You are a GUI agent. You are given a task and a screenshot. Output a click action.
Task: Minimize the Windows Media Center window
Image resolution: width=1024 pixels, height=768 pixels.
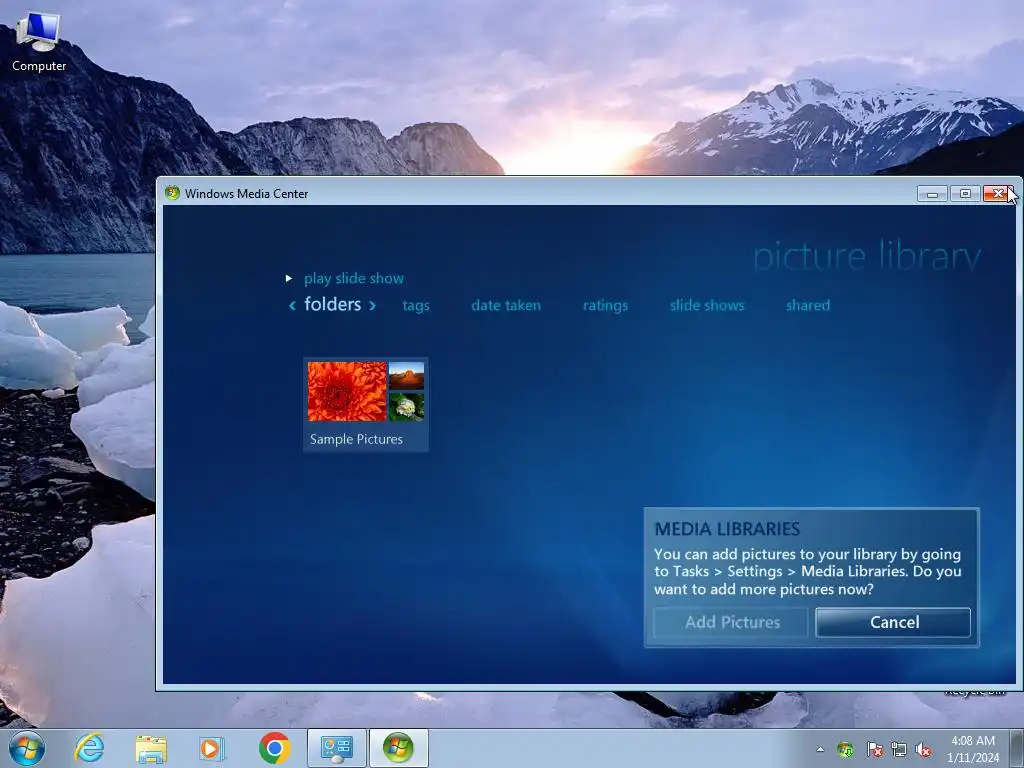(x=932, y=194)
